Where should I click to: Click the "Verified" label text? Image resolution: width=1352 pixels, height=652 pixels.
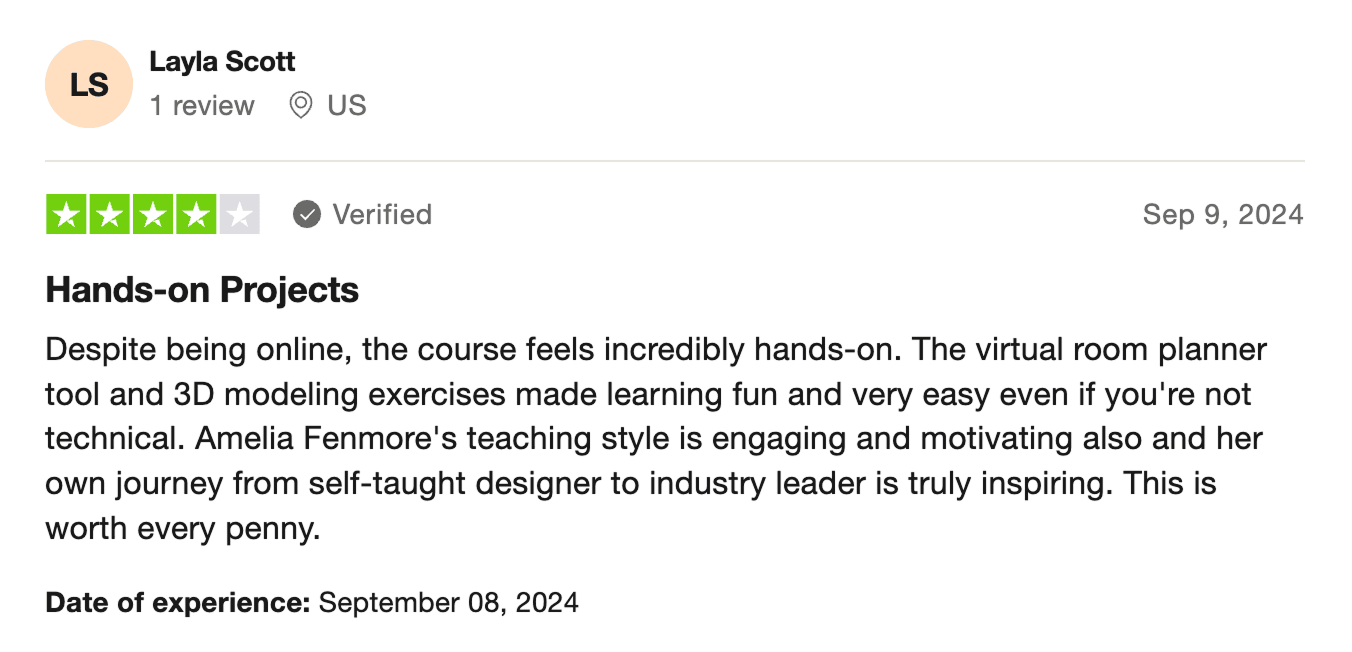click(382, 214)
